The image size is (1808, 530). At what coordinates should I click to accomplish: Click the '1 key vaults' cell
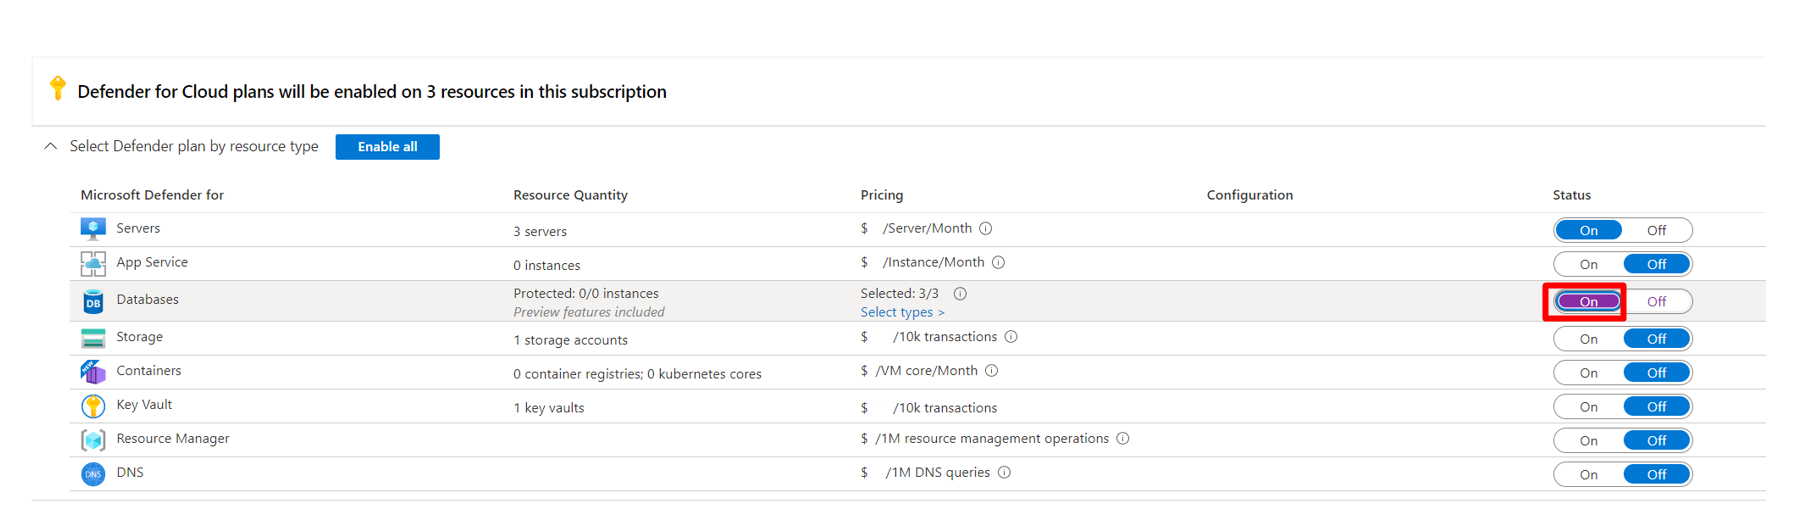pos(549,408)
